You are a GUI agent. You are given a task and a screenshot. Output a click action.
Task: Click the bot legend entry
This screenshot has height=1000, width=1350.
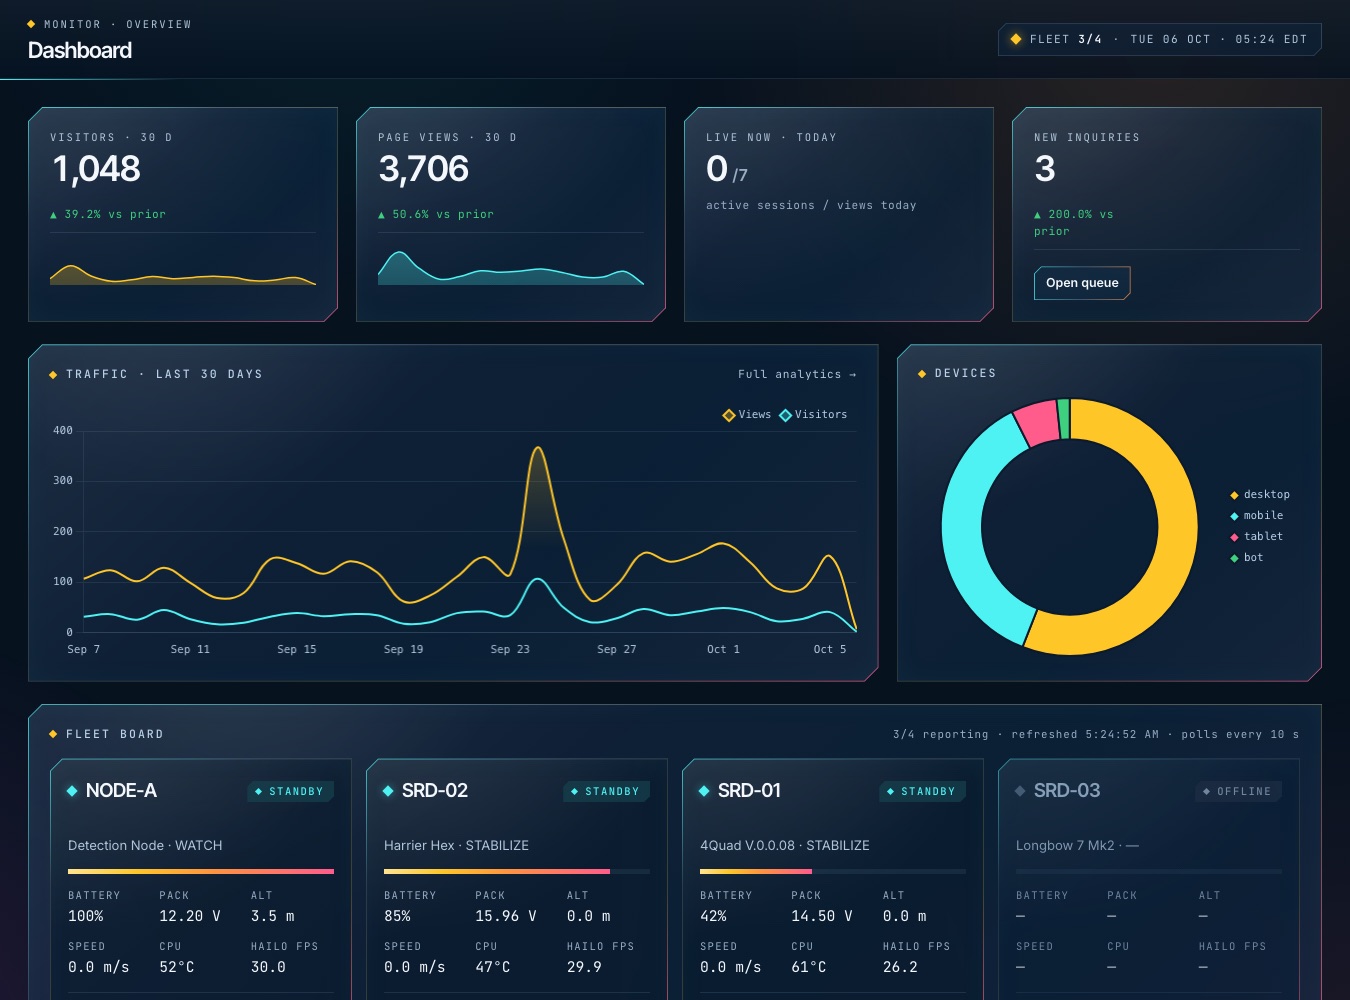(x=1247, y=558)
